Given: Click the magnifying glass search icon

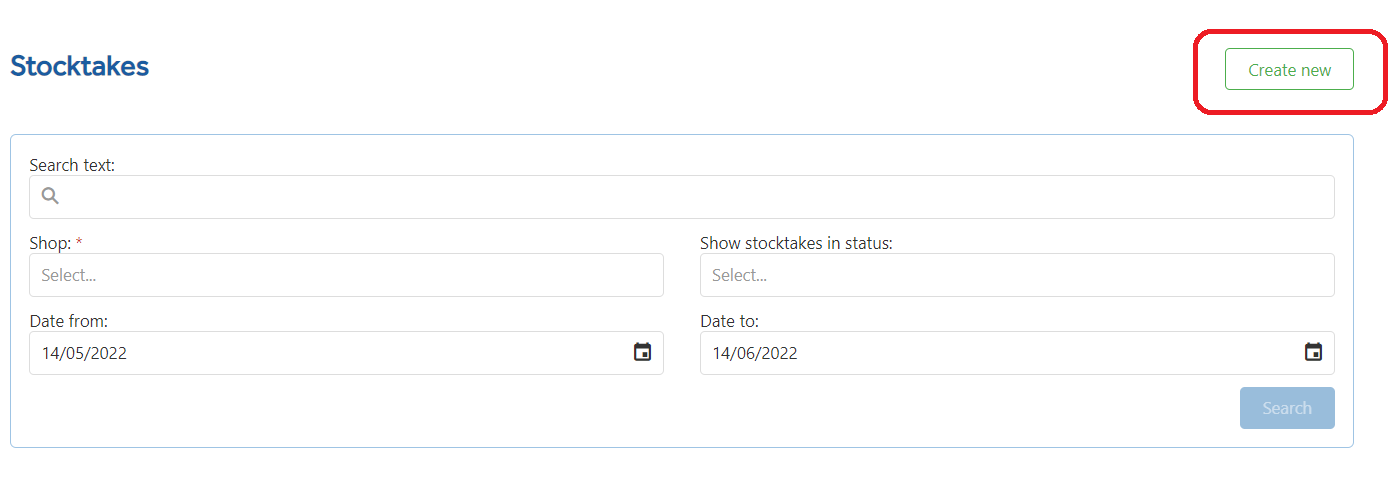Looking at the screenshot, I should 50,196.
